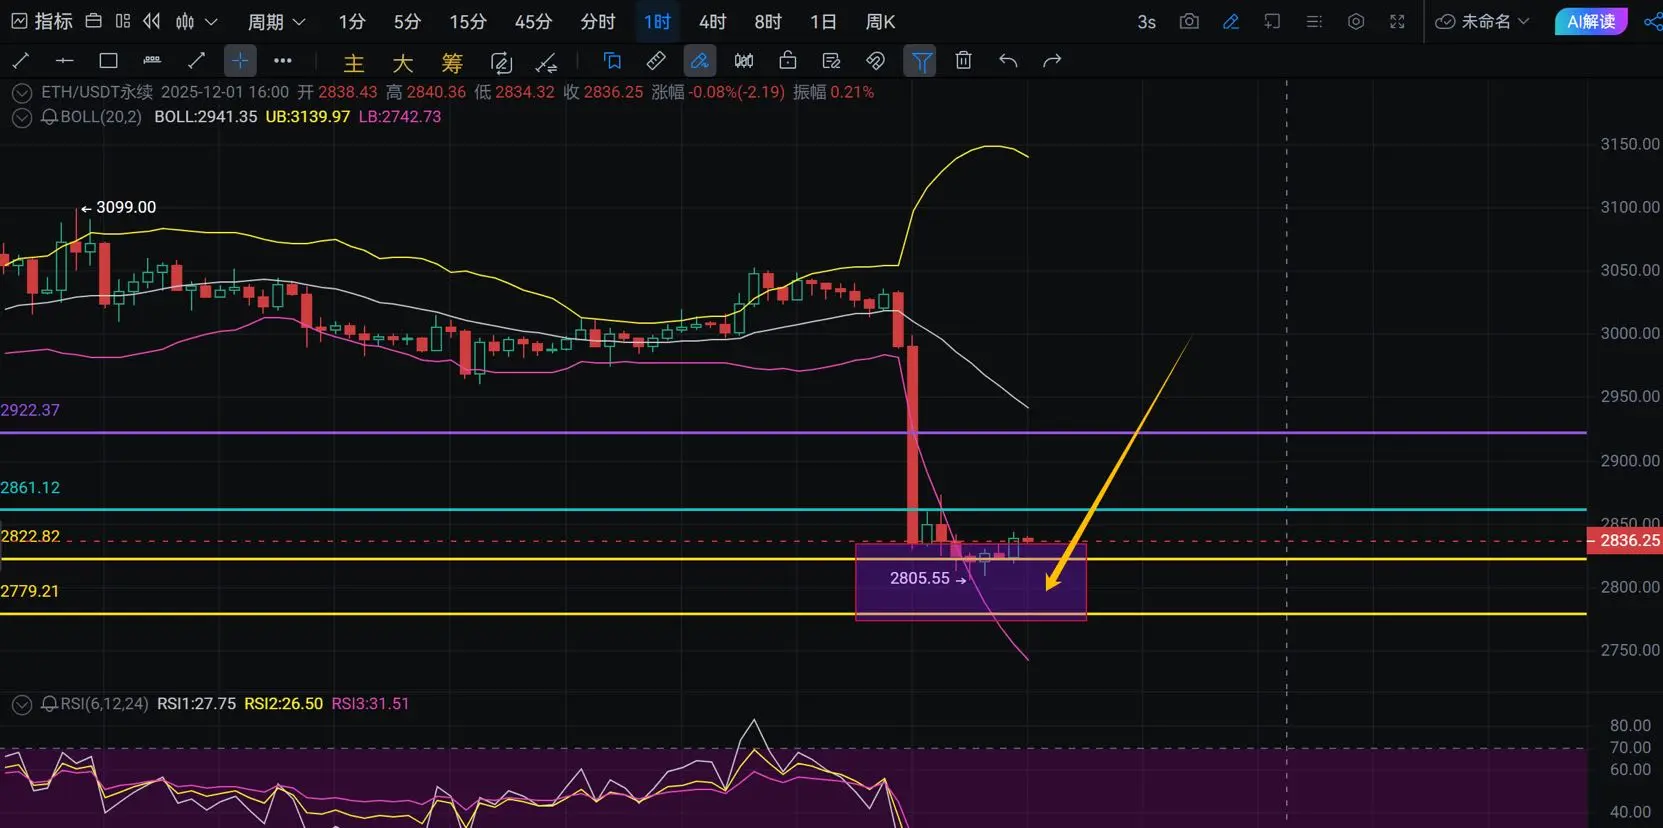This screenshot has height=828, width=1663.
Task: Select the 45分 timeframe tab
Action: pos(533,21)
